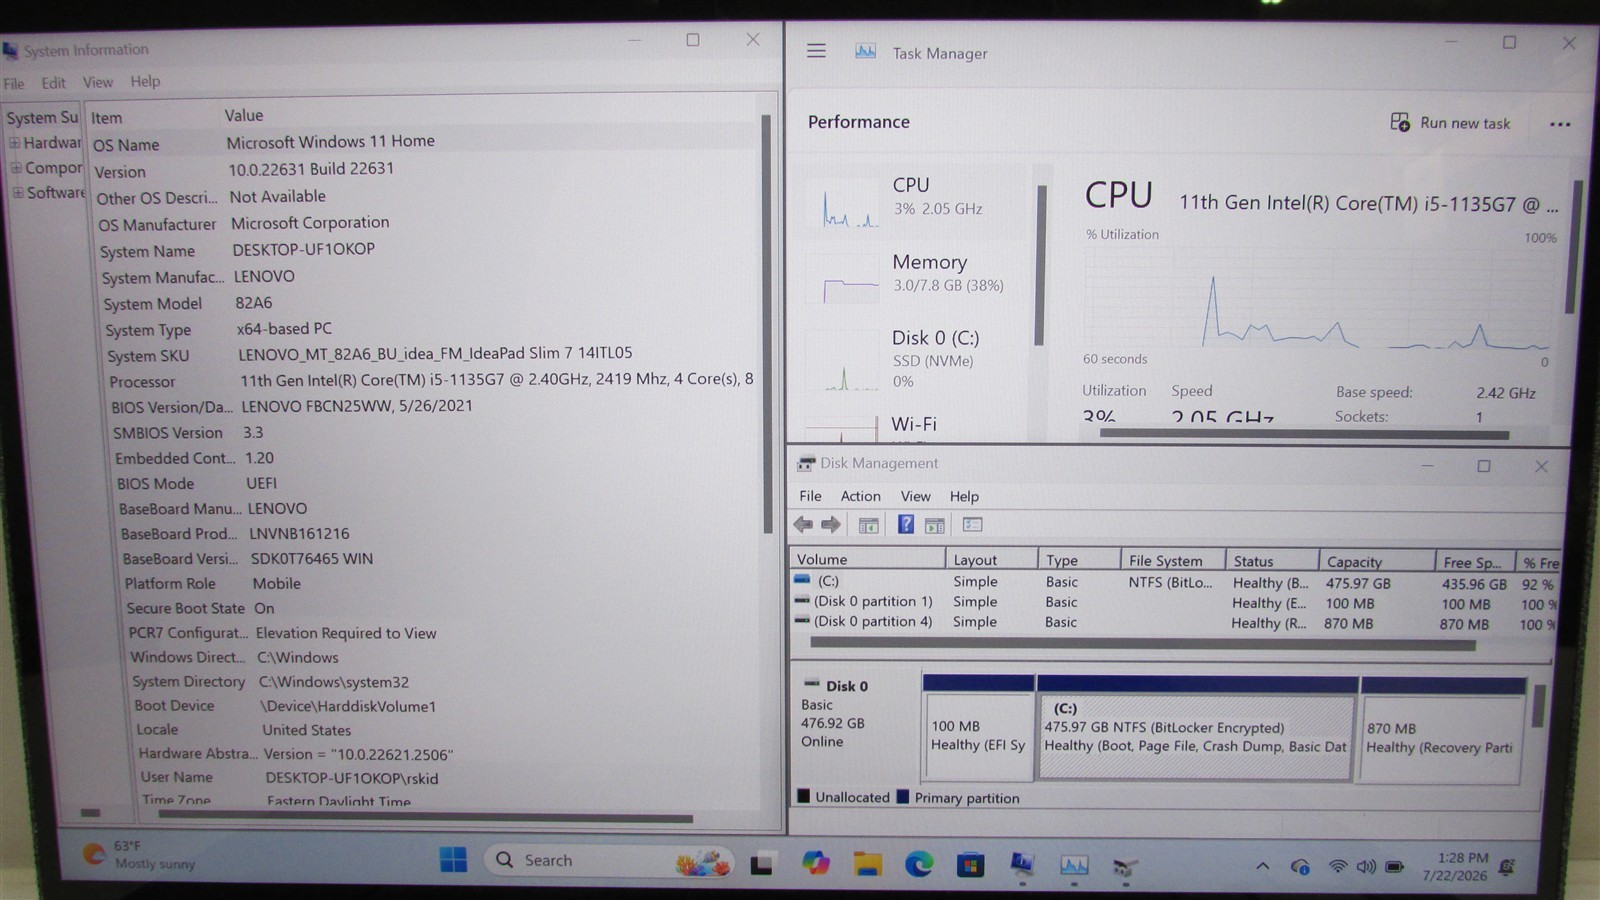
Task: Open Task View from taskbar
Action: pyautogui.click(x=762, y=864)
